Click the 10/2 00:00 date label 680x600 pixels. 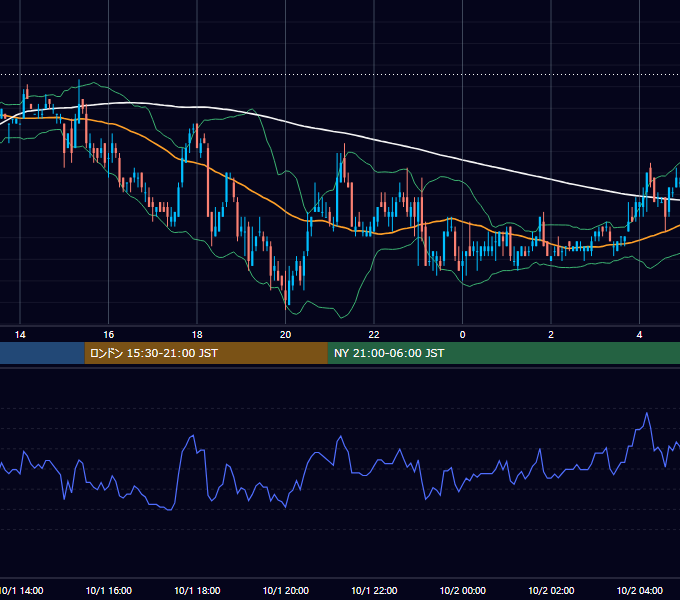(x=462, y=590)
